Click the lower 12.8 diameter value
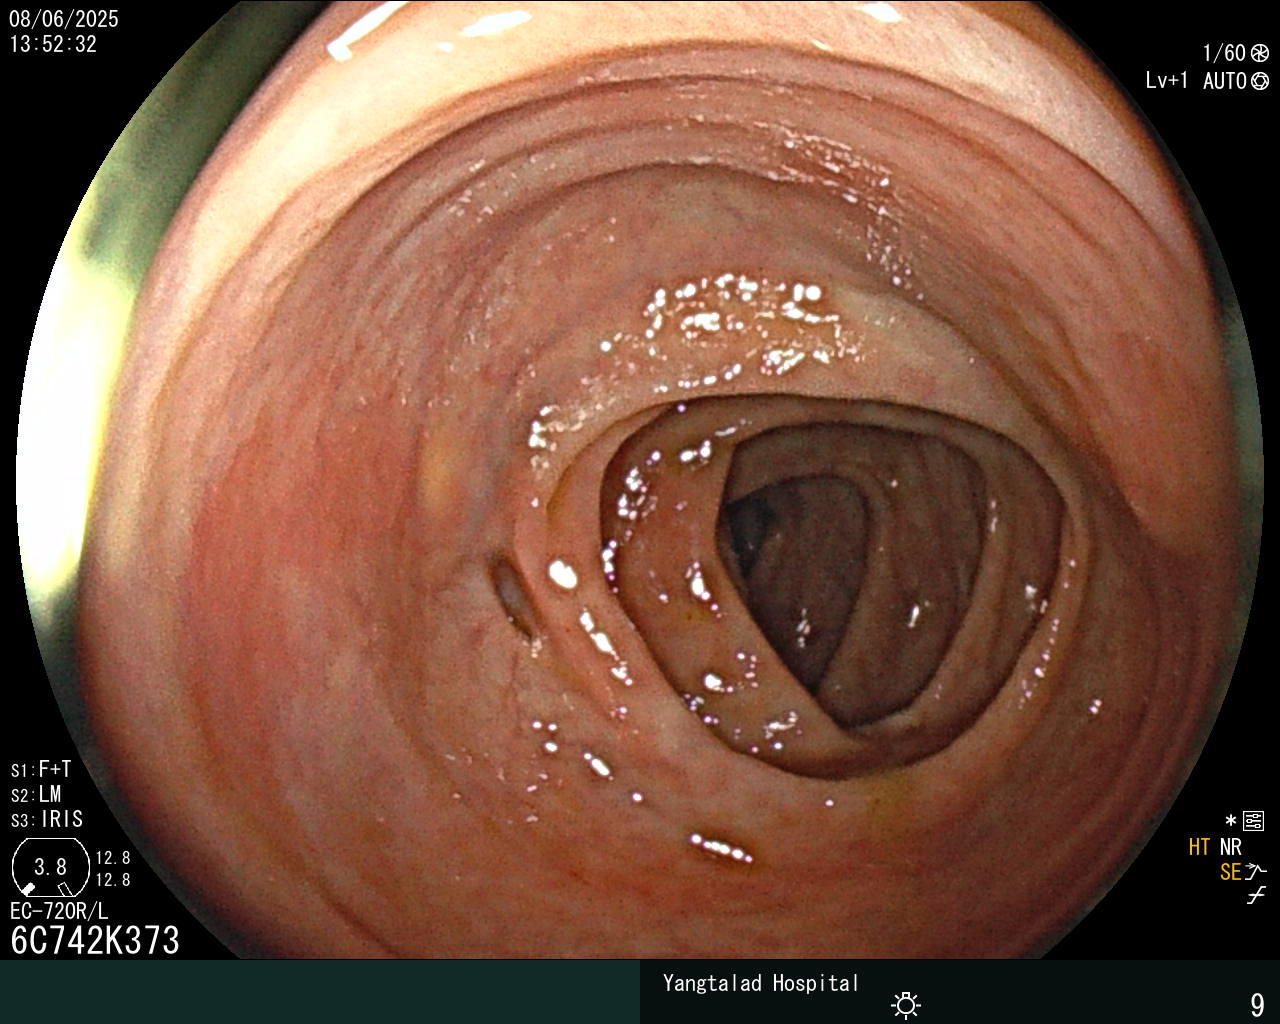The width and height of the screenshot is (1280, 1024). [x=113, y=880]
